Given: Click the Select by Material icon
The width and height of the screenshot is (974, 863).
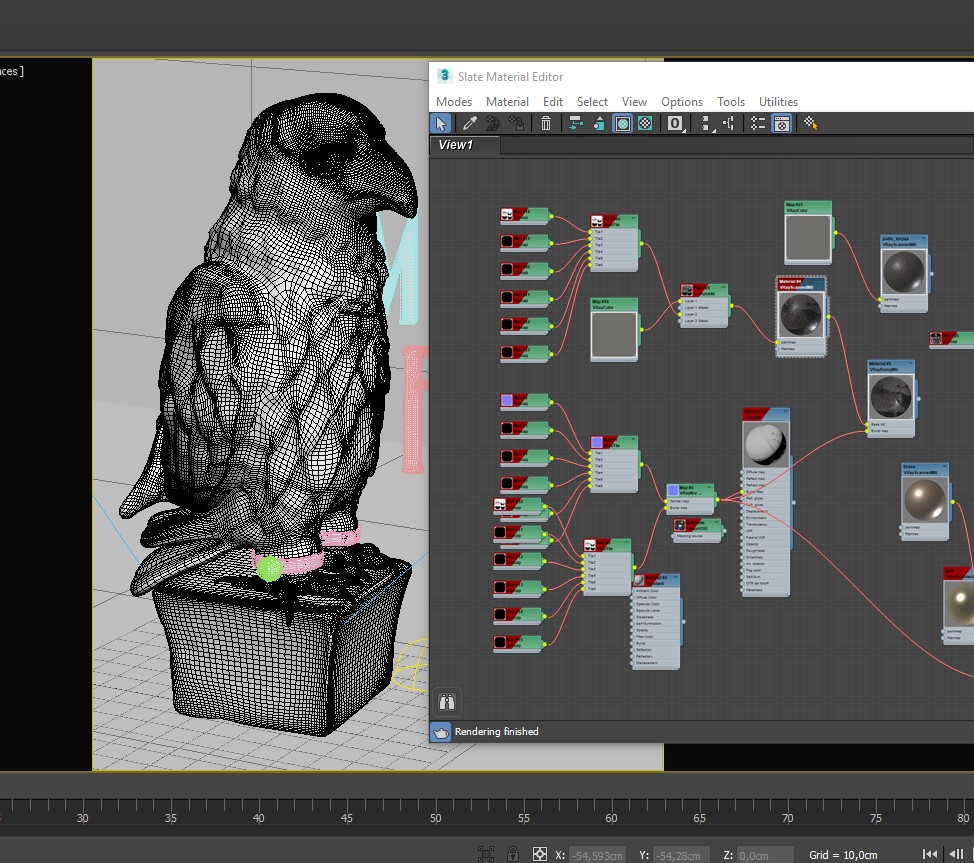Looking at the screenshot, I should [811, 123].
